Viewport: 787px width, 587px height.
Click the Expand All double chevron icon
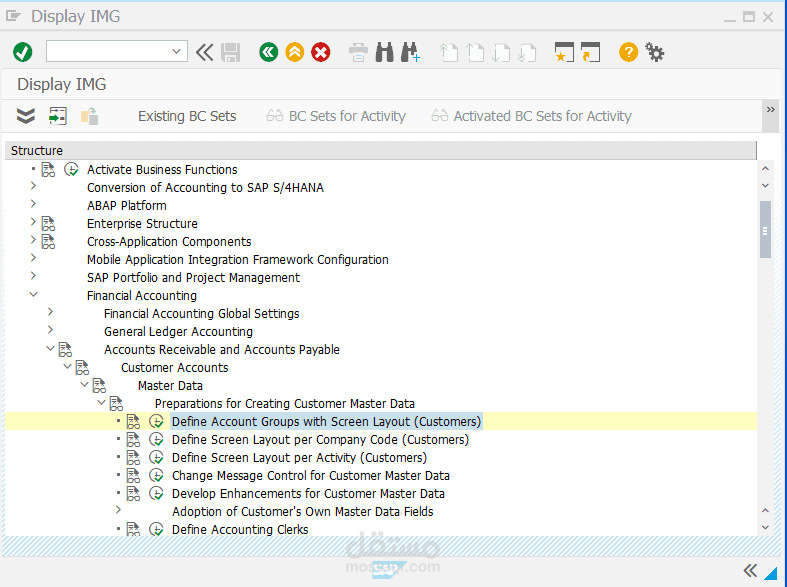coord(26,116)
